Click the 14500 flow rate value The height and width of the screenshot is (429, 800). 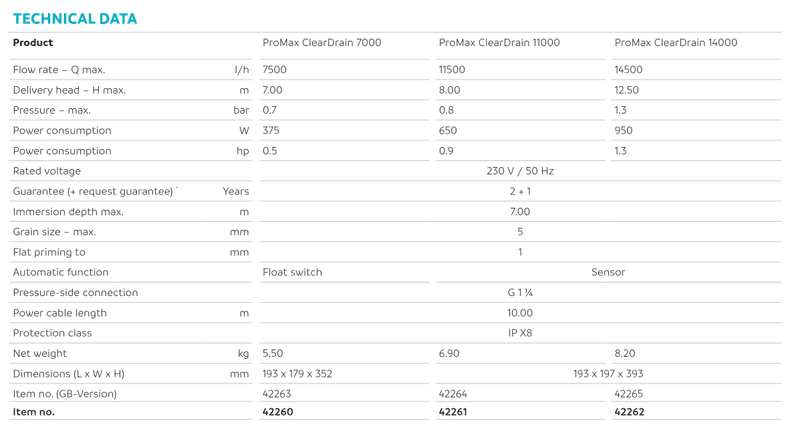coord(629,70)
